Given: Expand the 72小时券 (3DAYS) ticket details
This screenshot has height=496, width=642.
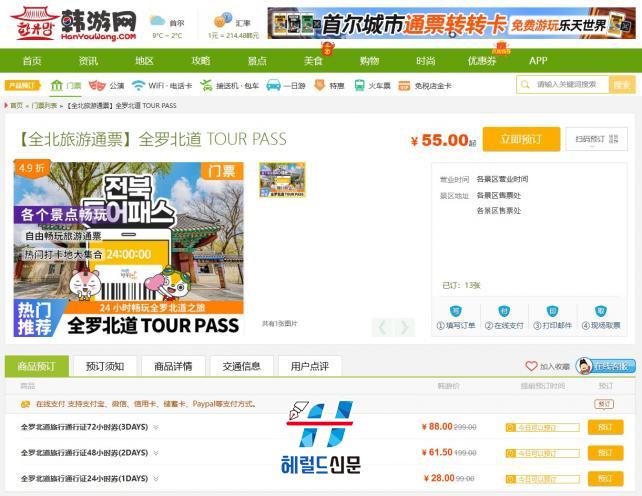Looking at the screenshot, I should (x=156, y=427).
